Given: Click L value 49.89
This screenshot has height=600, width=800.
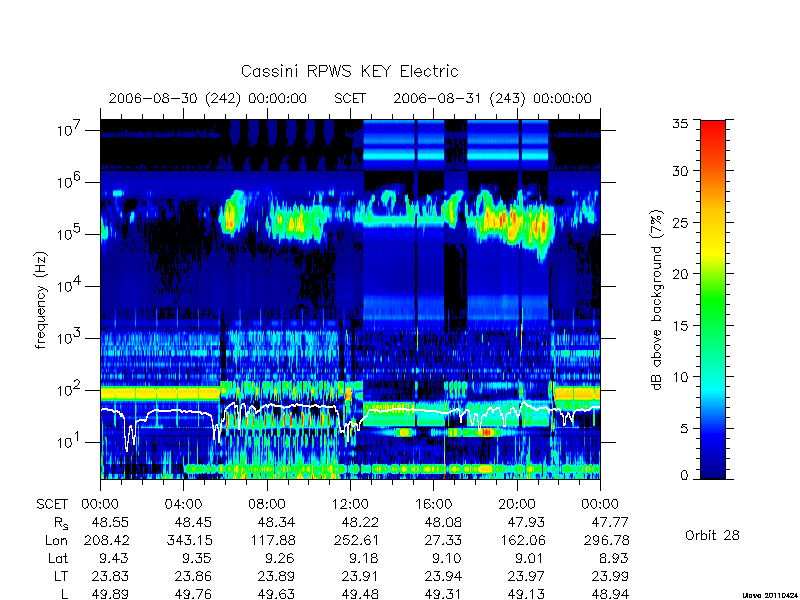Looking at the screenshot, I should [110, 594].
